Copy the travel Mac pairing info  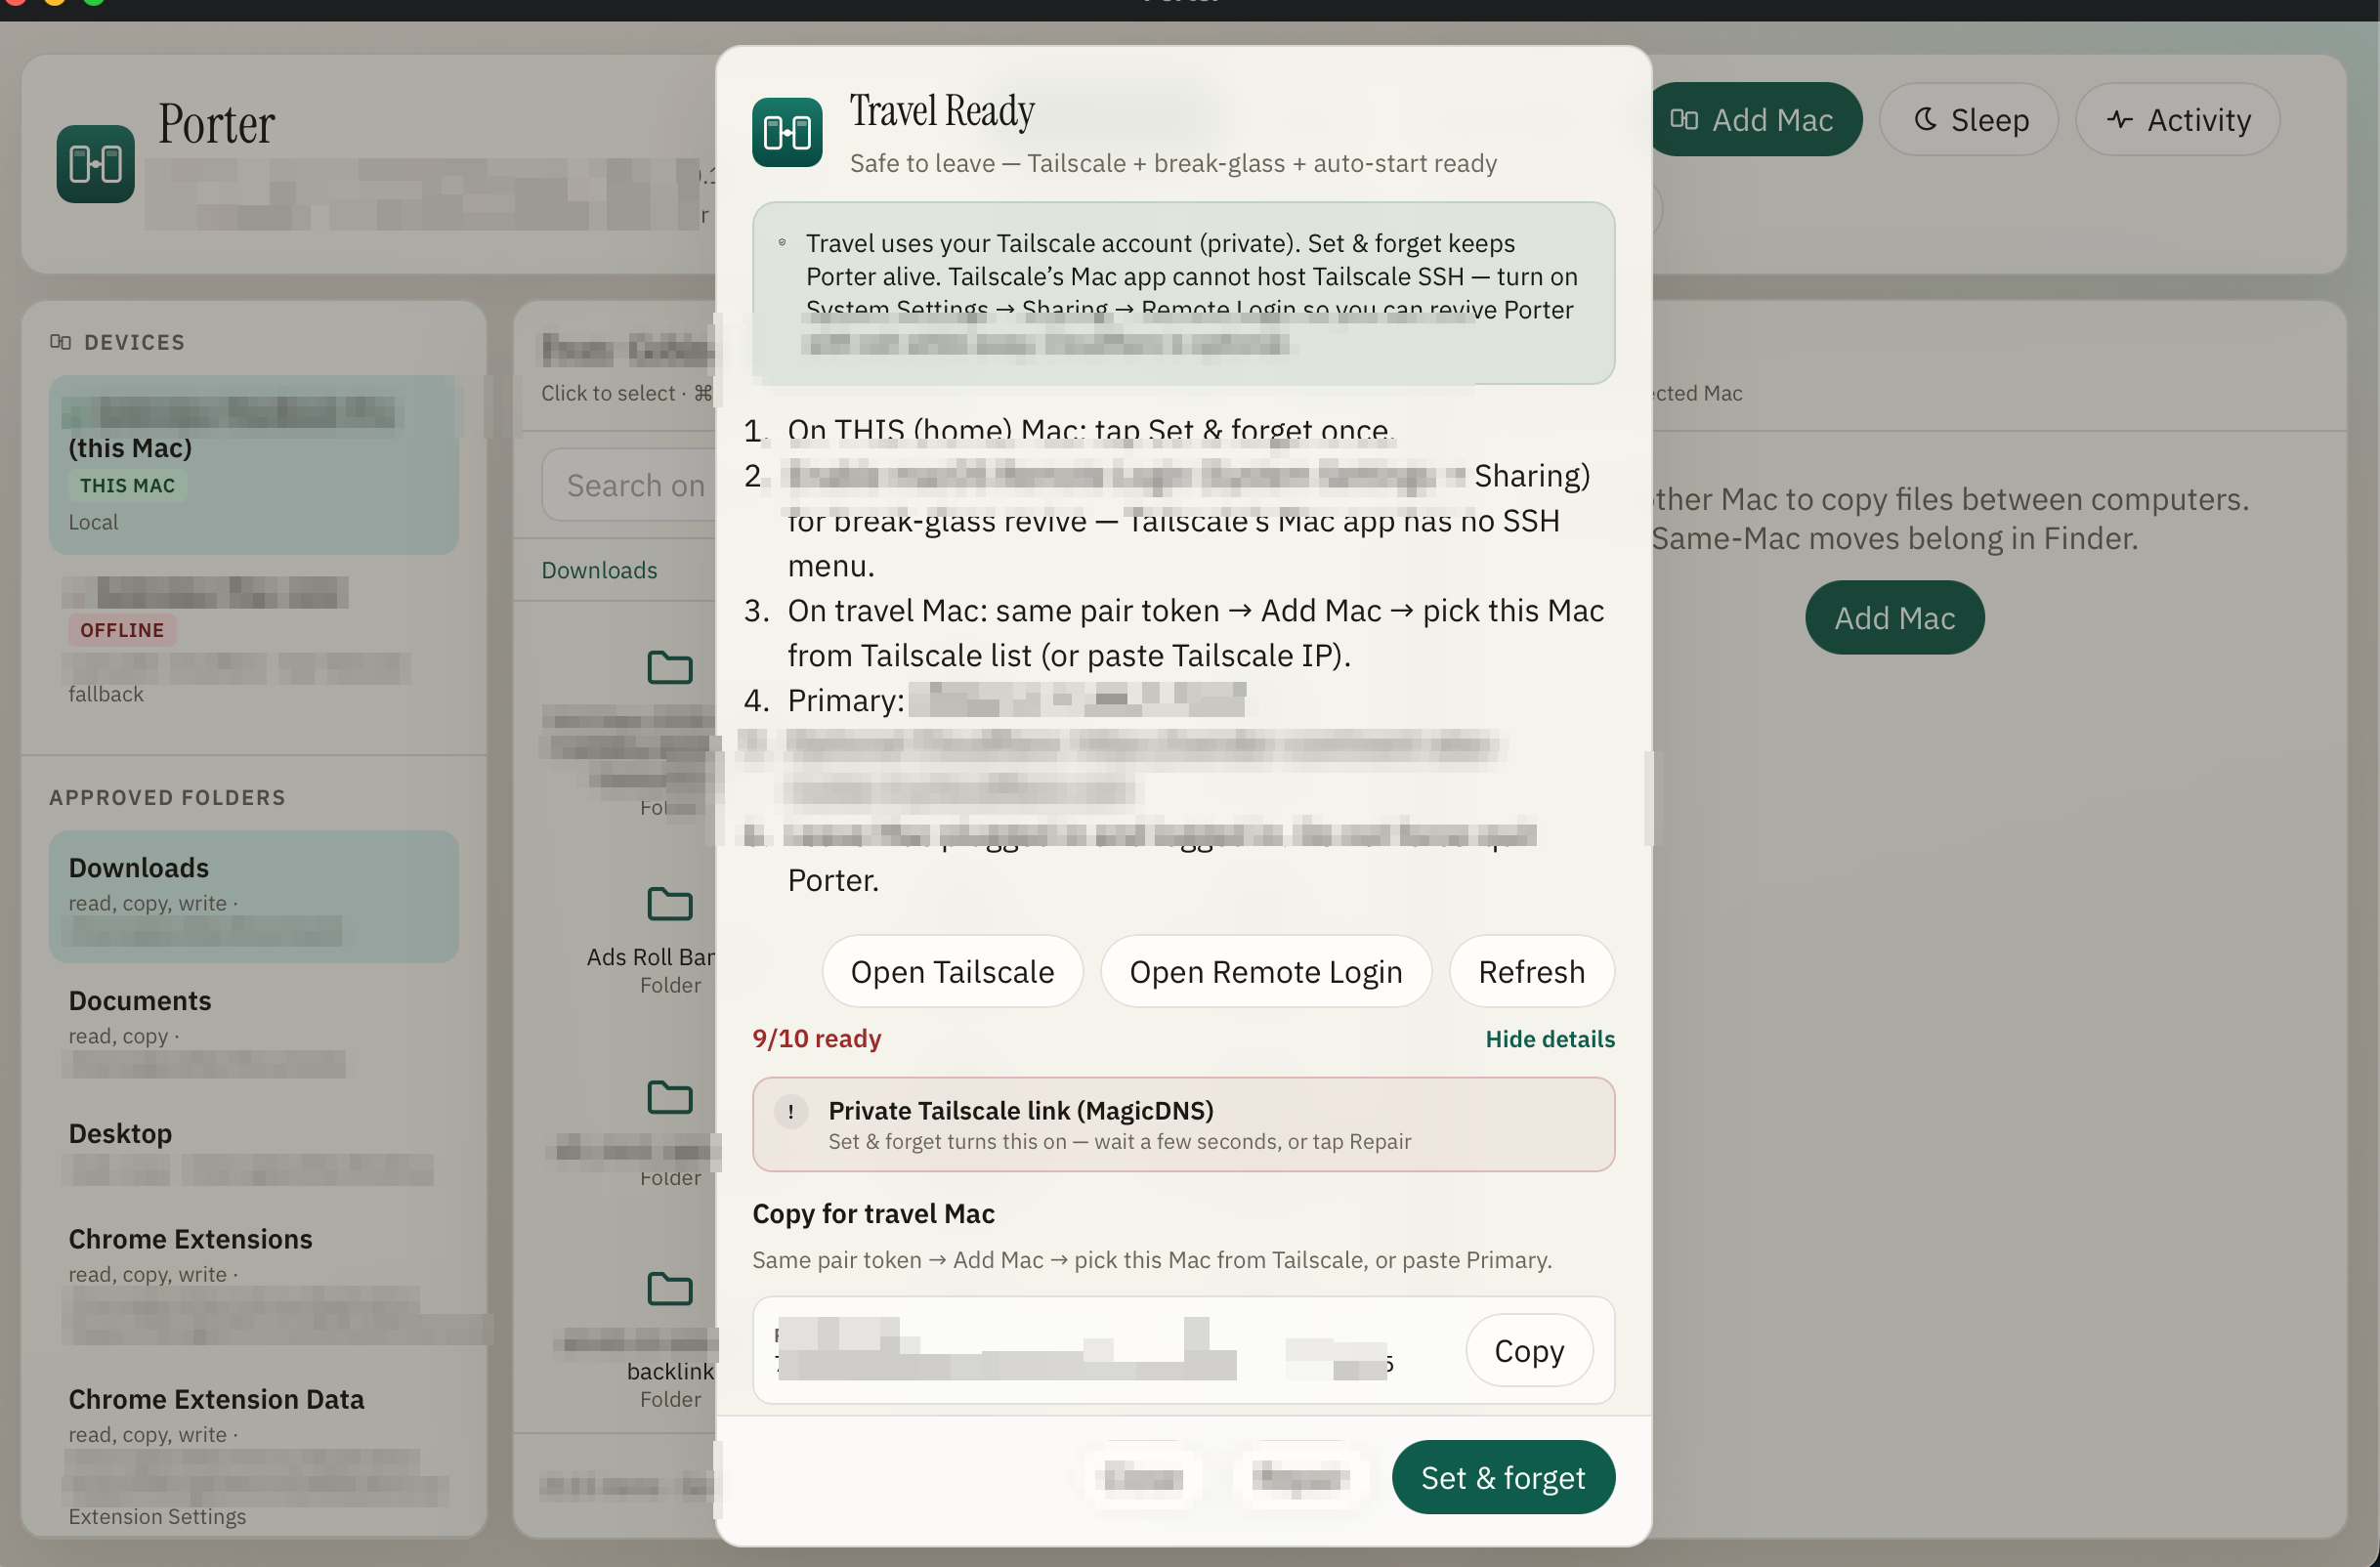point(1528,1350)
